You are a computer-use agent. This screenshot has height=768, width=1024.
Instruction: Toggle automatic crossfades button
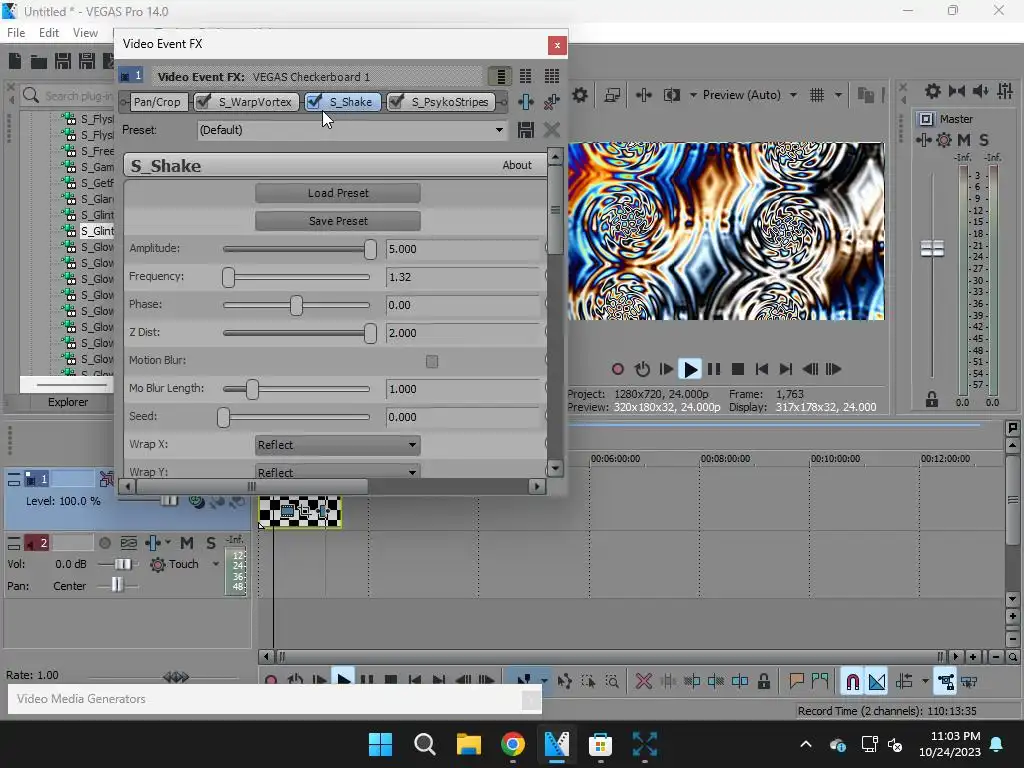877,682
